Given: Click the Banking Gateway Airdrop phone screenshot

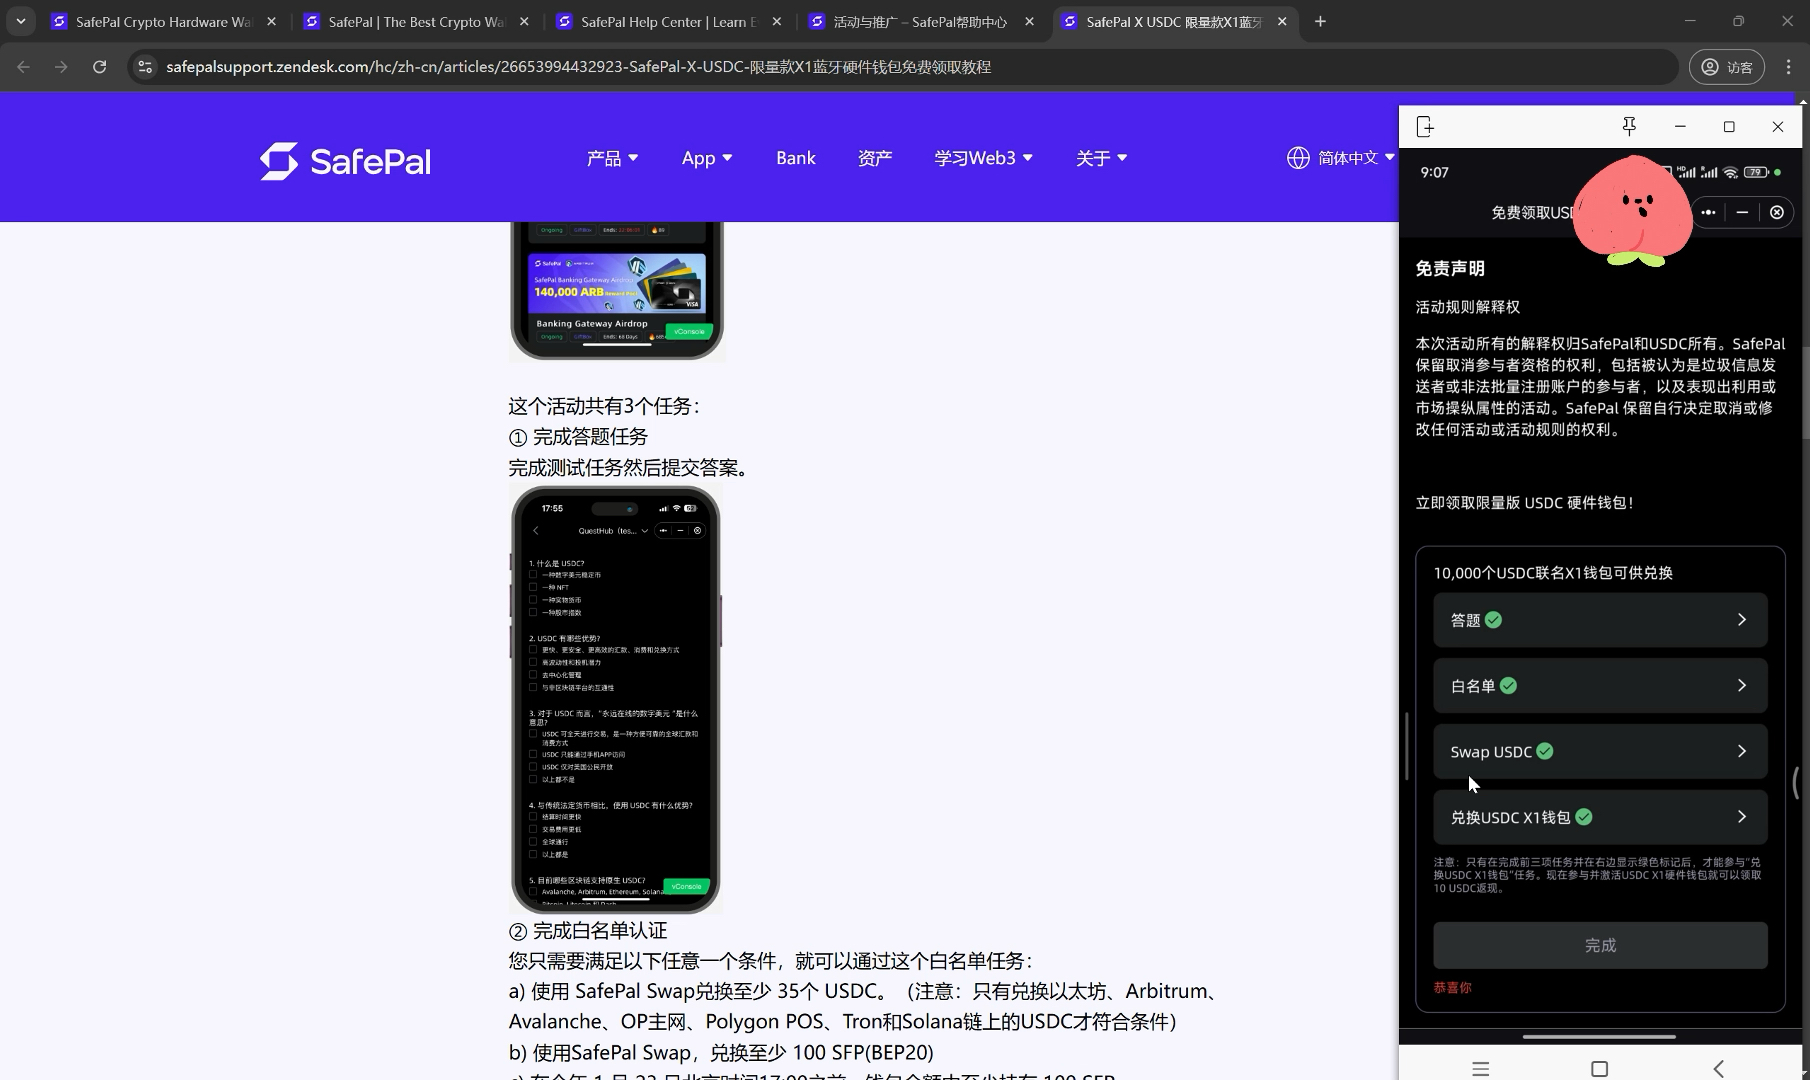Looking at the screenshot, I should pyautogui.click(x=617, y=290).
